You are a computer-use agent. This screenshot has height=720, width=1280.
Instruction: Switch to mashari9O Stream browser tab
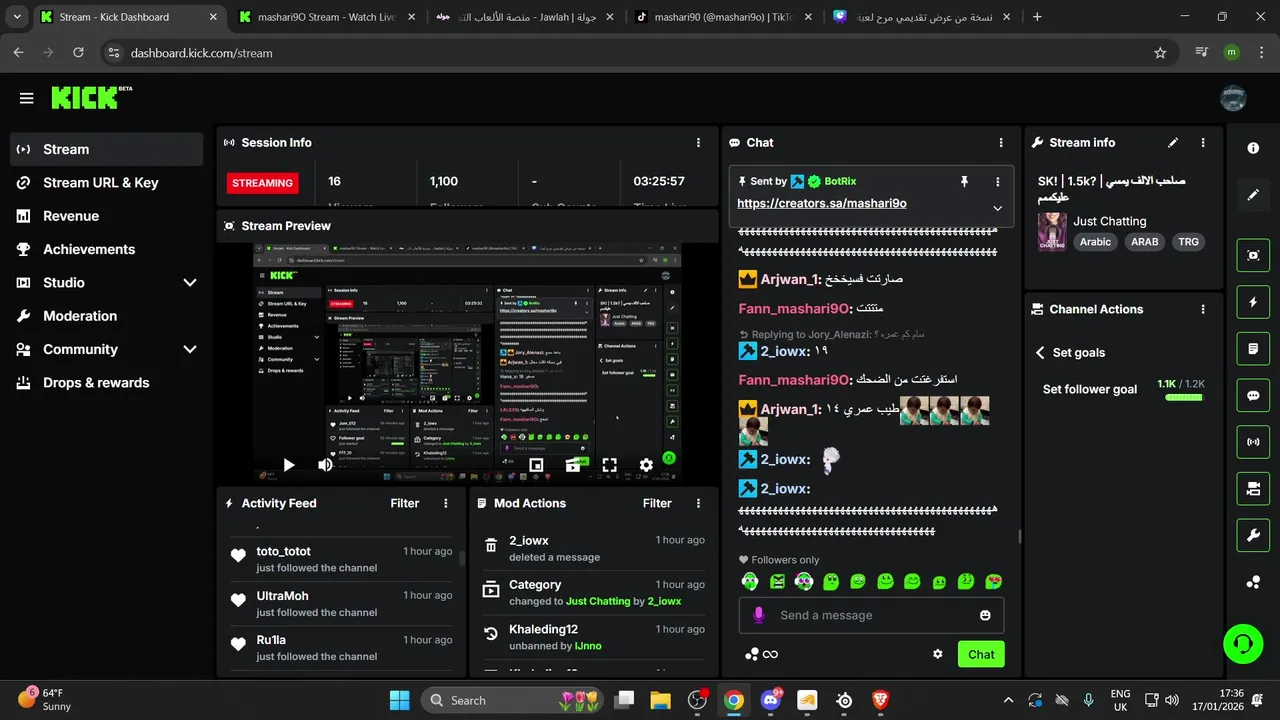[x=327, y=17]
